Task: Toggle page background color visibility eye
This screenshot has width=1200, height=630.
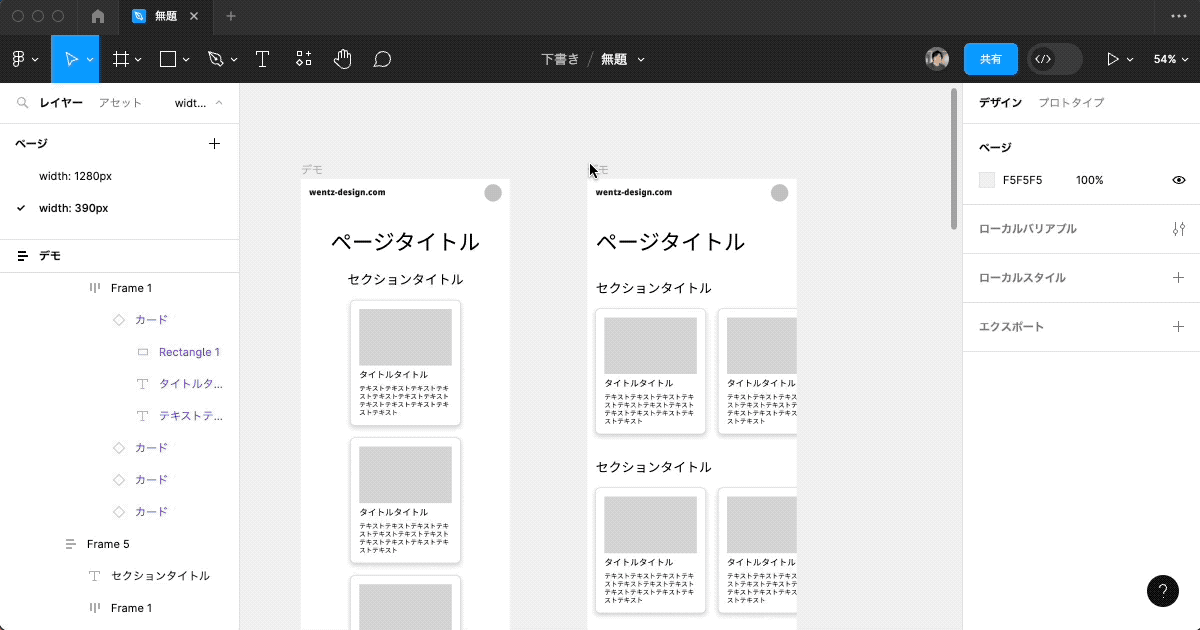Action: [1178, 180]
